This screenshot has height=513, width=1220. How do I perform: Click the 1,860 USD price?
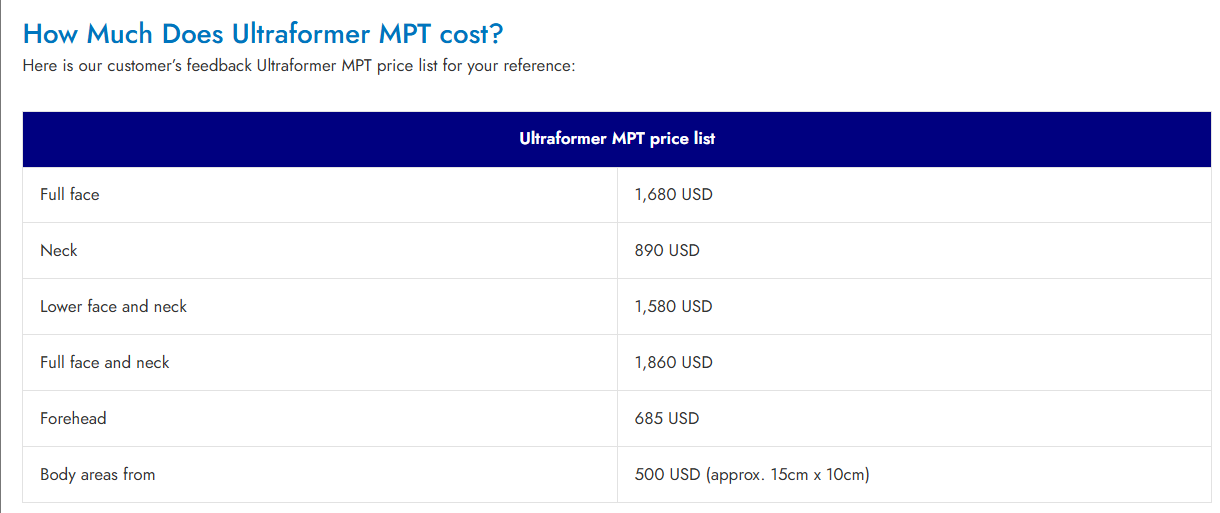point(673,363)
